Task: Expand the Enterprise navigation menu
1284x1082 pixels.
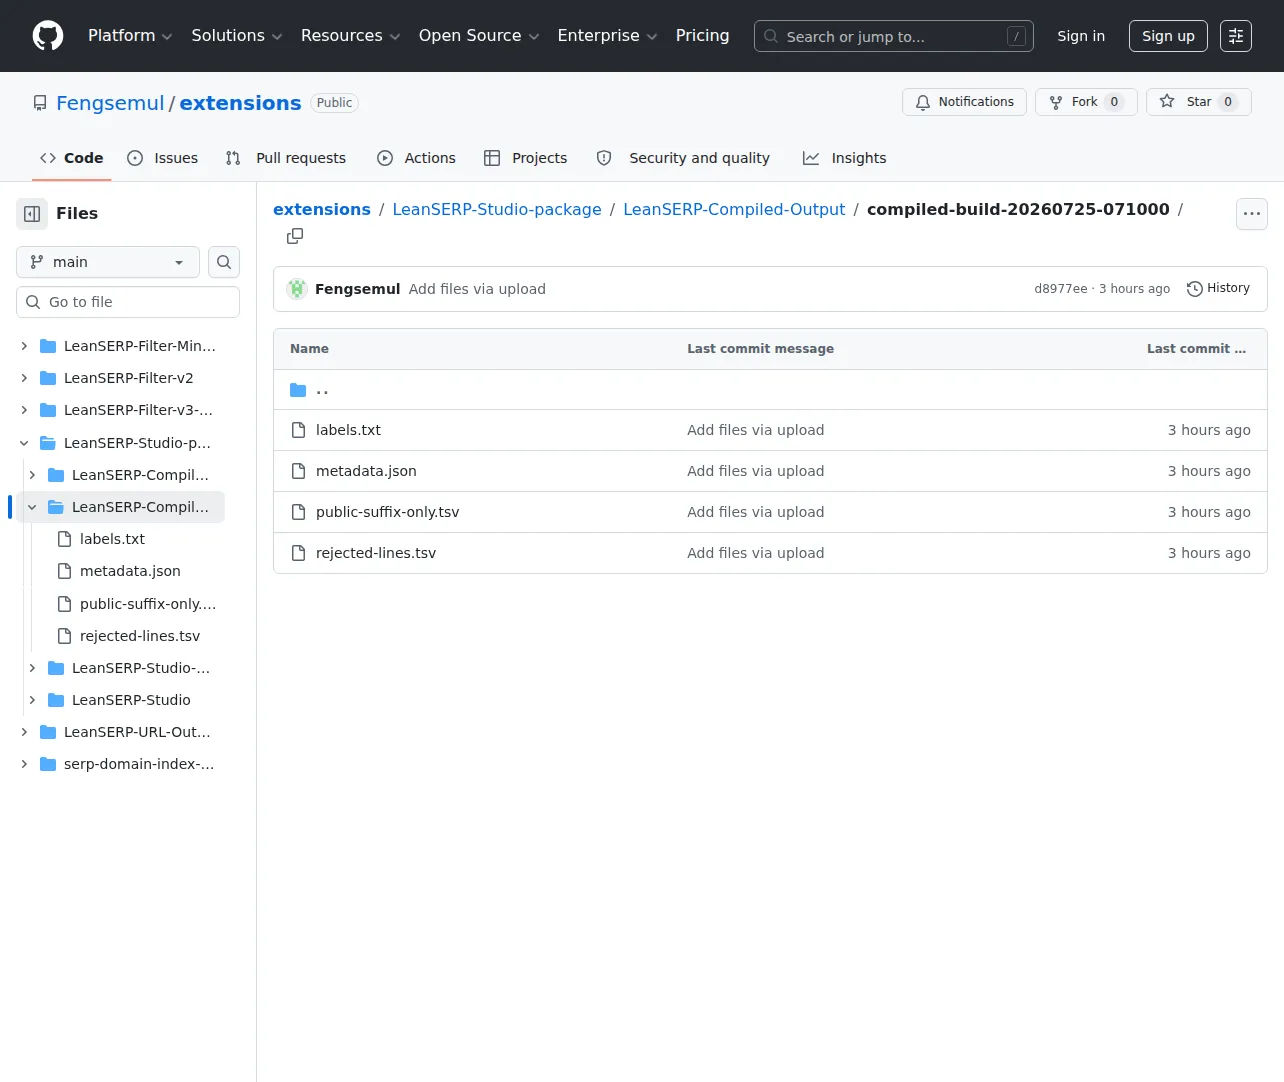Action: pyautogui.click(x=607, y=36)
